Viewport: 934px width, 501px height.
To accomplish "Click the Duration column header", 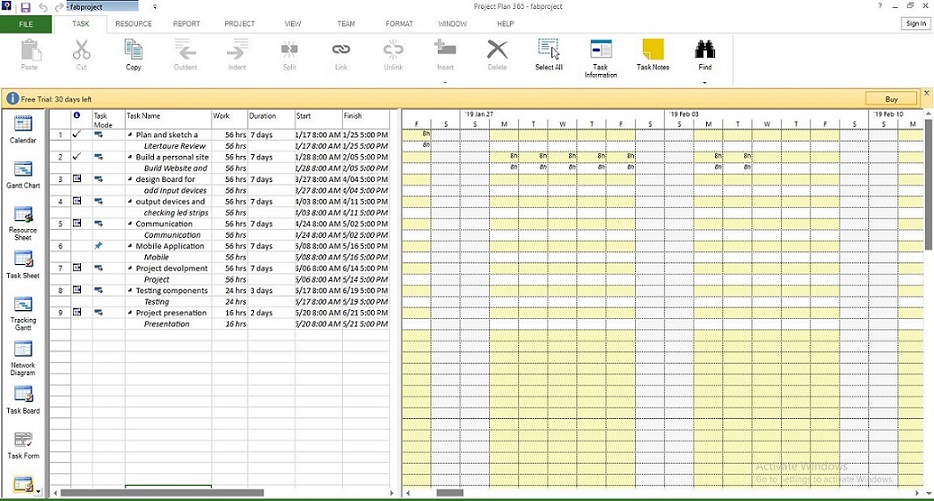I will 271,119.
